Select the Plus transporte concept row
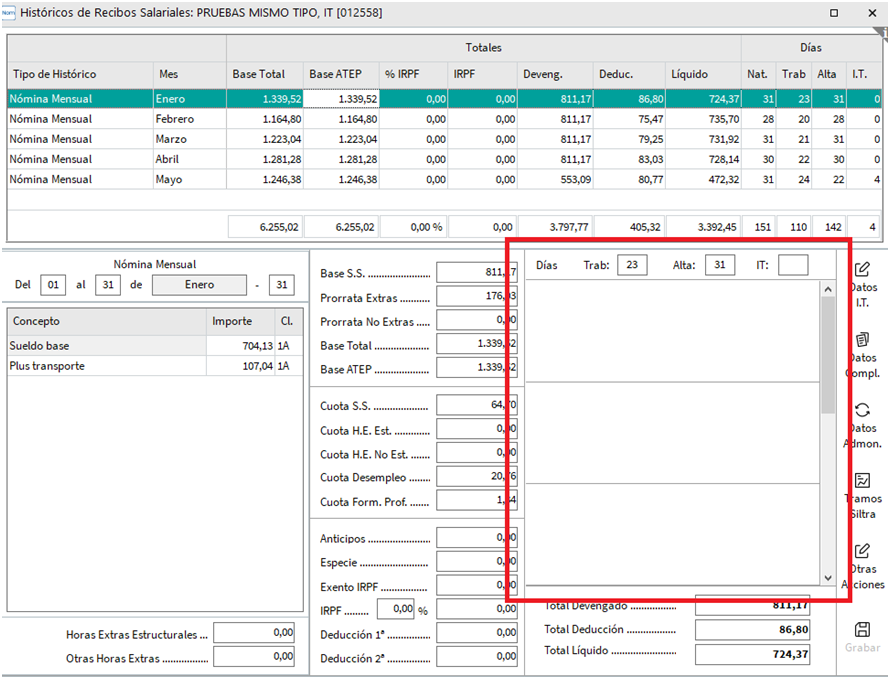890x679 pixels. tap(105, 366)
